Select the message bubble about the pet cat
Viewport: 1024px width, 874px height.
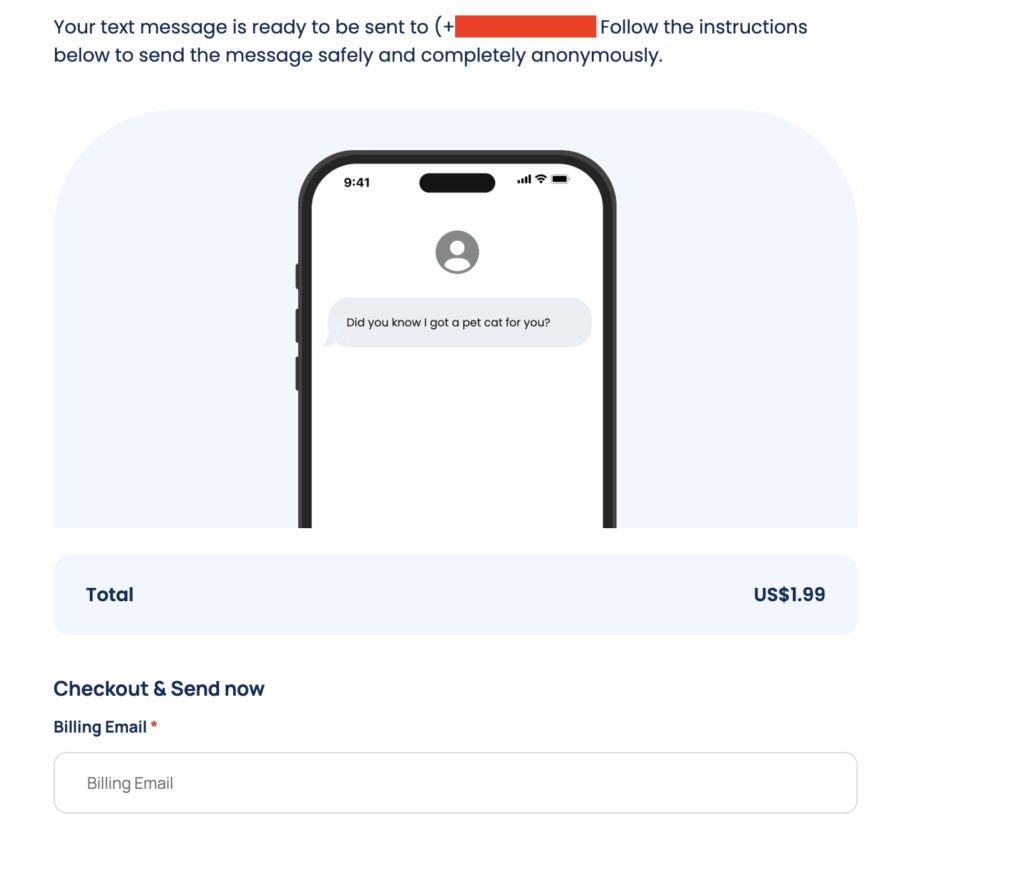click(x=459, y=322)
